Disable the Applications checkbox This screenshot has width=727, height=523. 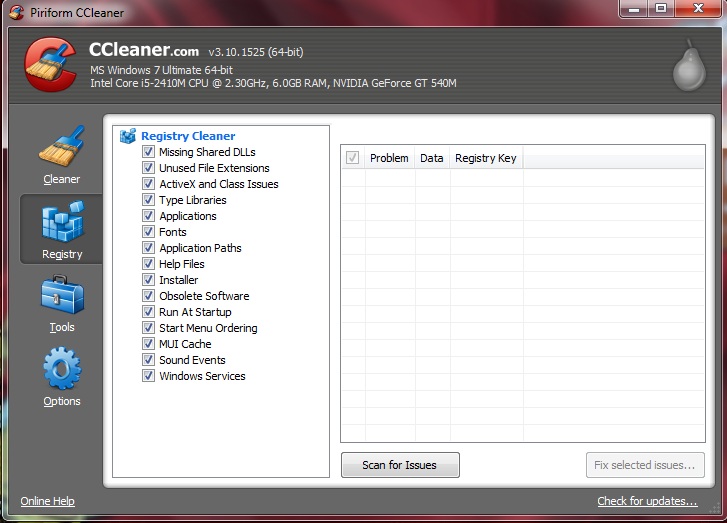(x=148, y=216)
